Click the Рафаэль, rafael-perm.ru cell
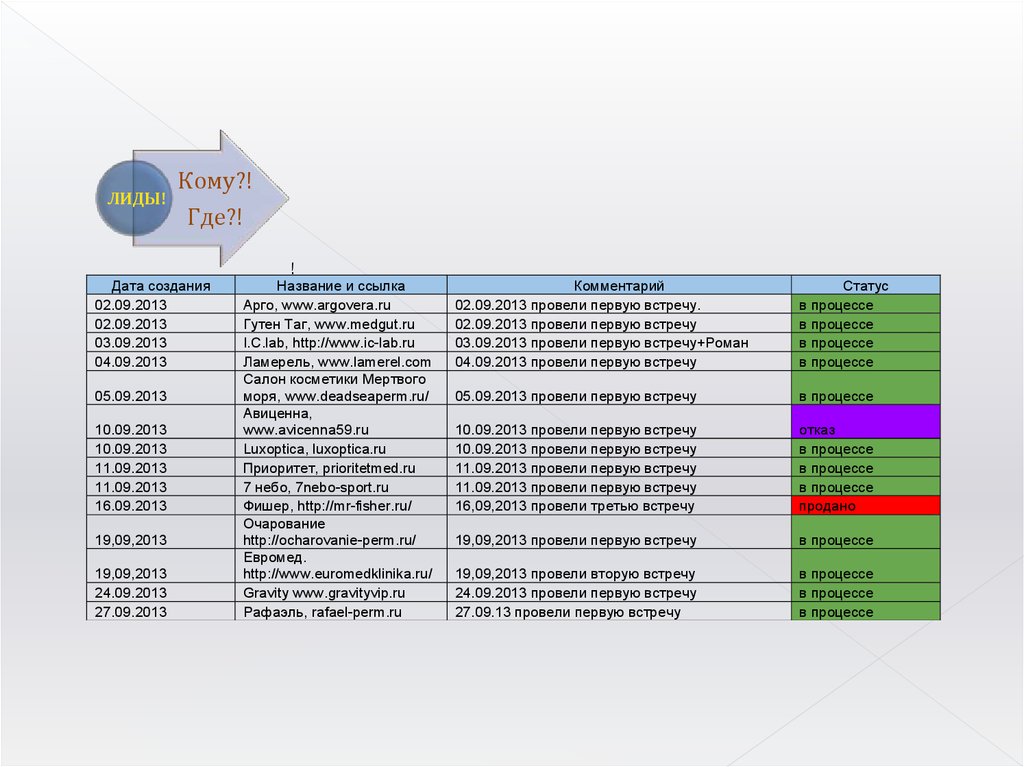 tap(341, 612)
